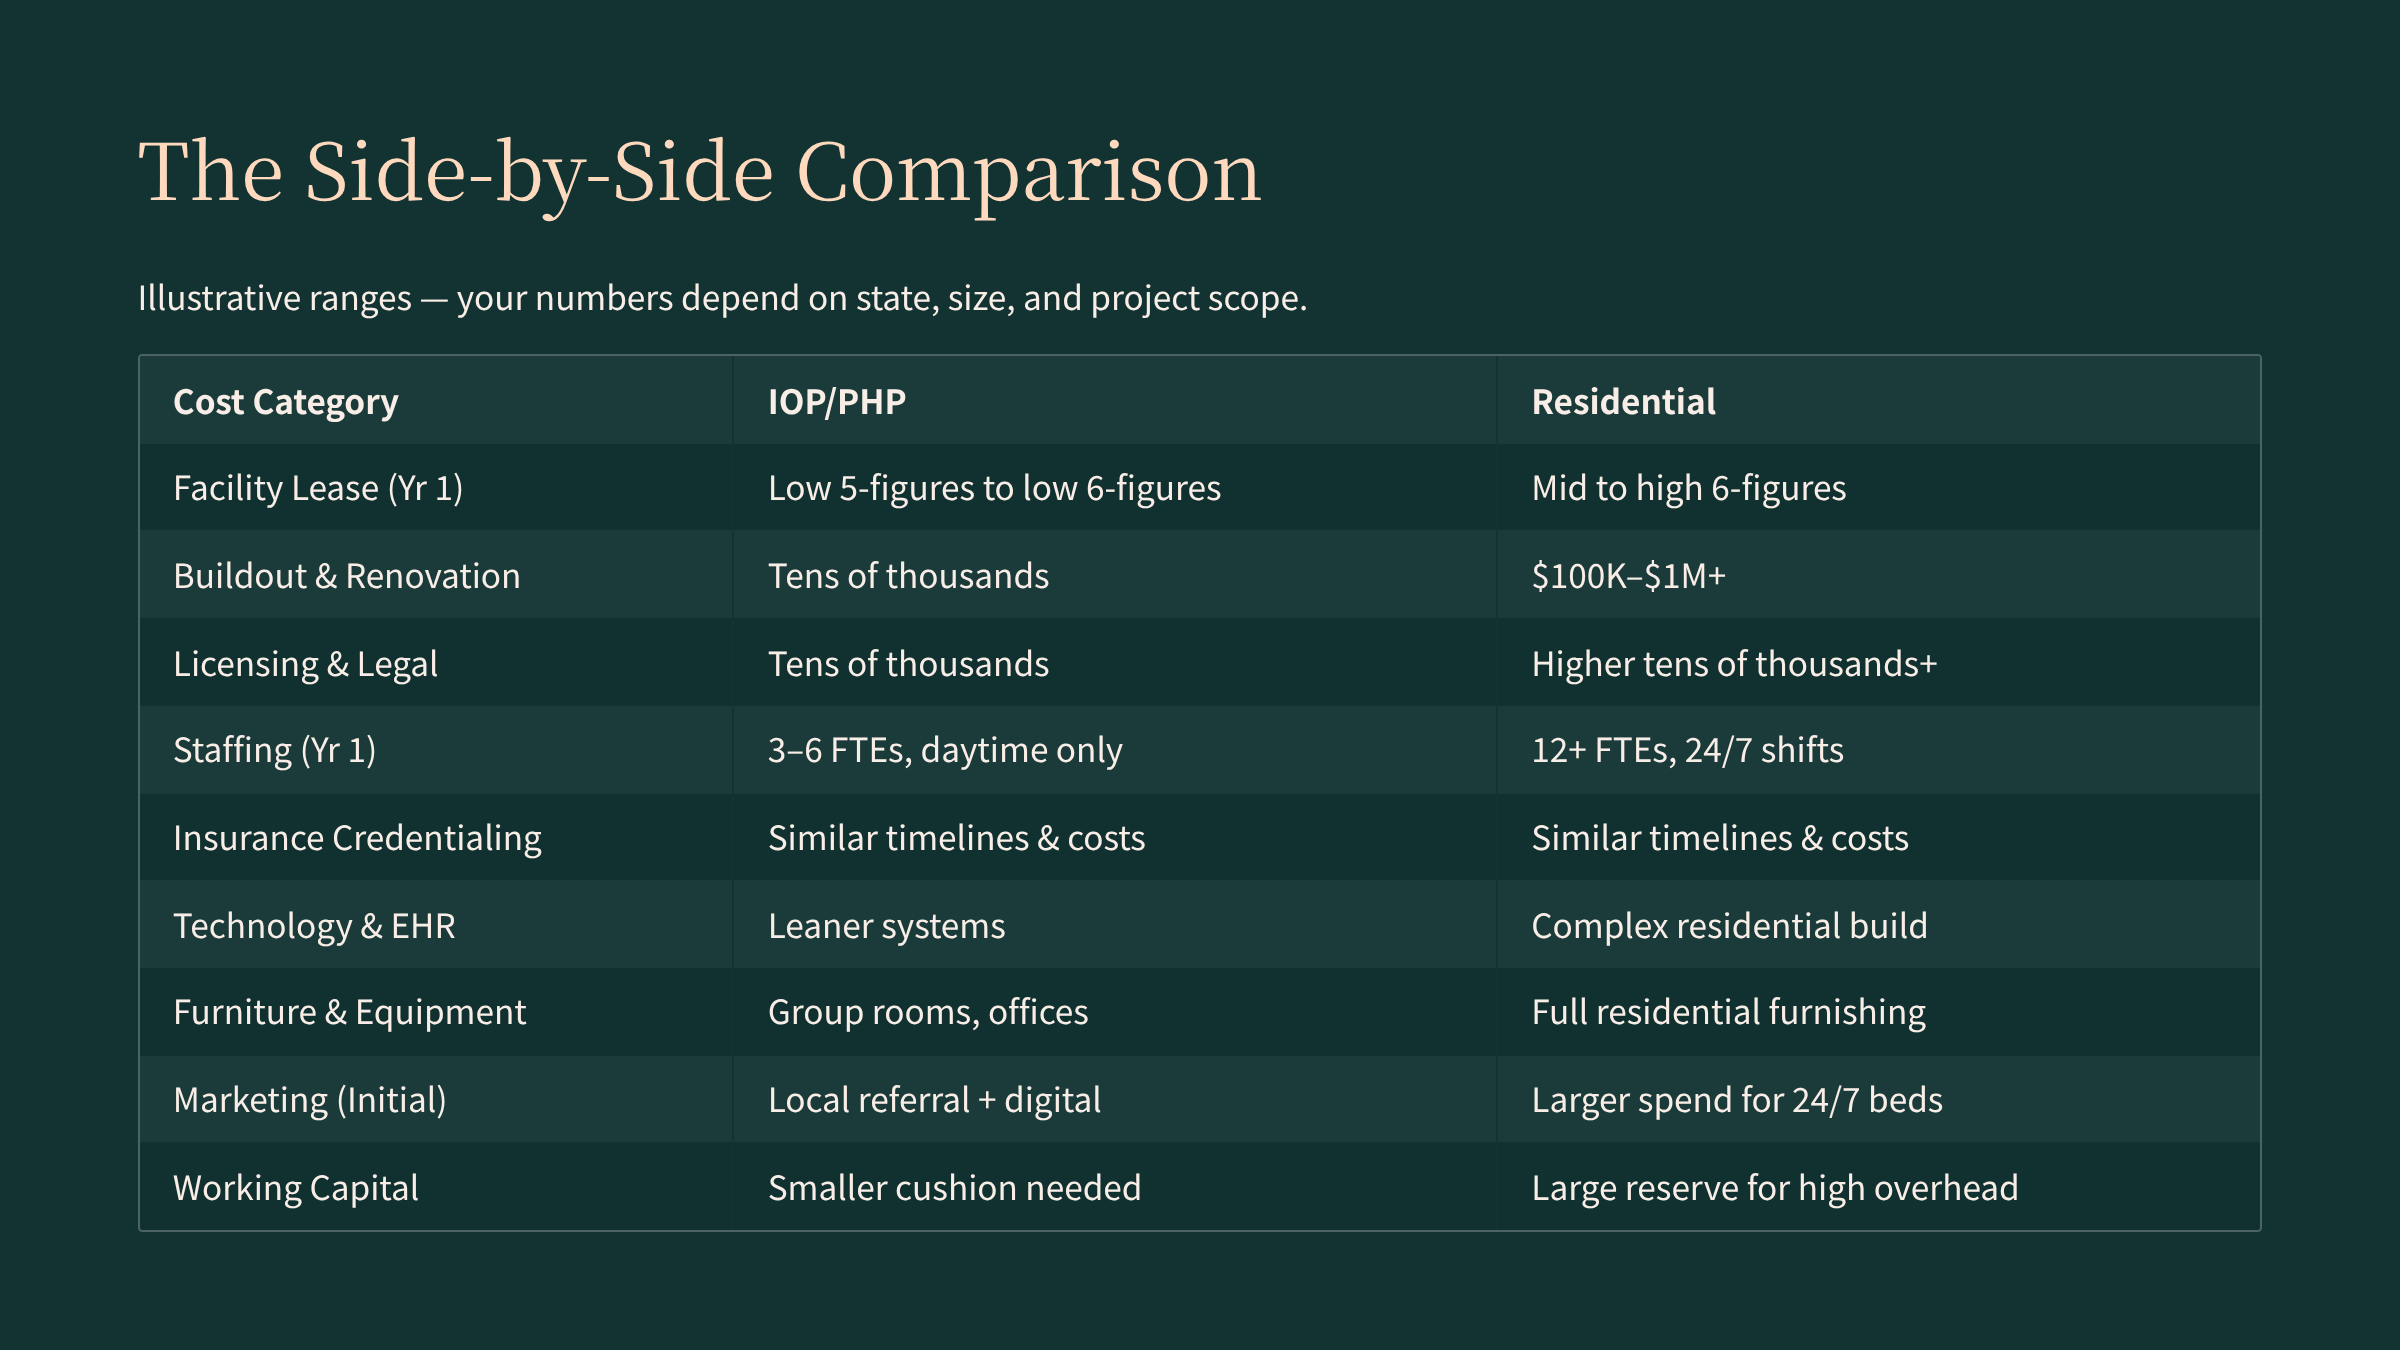The height and width of the screenshot is (1350, 2400).
Task: Click the 'Higher tens of thousands+' cell
Action: pyautogui.click(x=1734, y=664)
